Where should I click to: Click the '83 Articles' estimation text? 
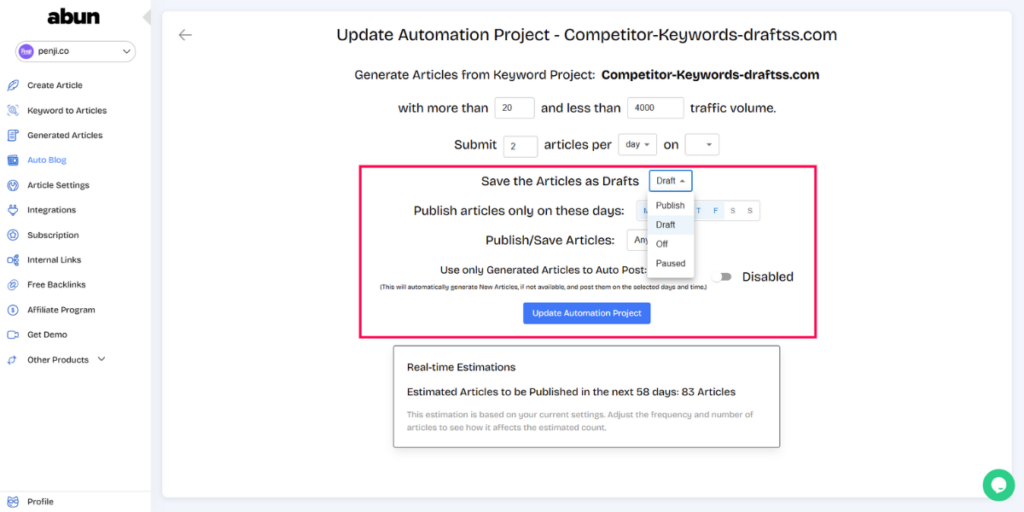point(709,392)
